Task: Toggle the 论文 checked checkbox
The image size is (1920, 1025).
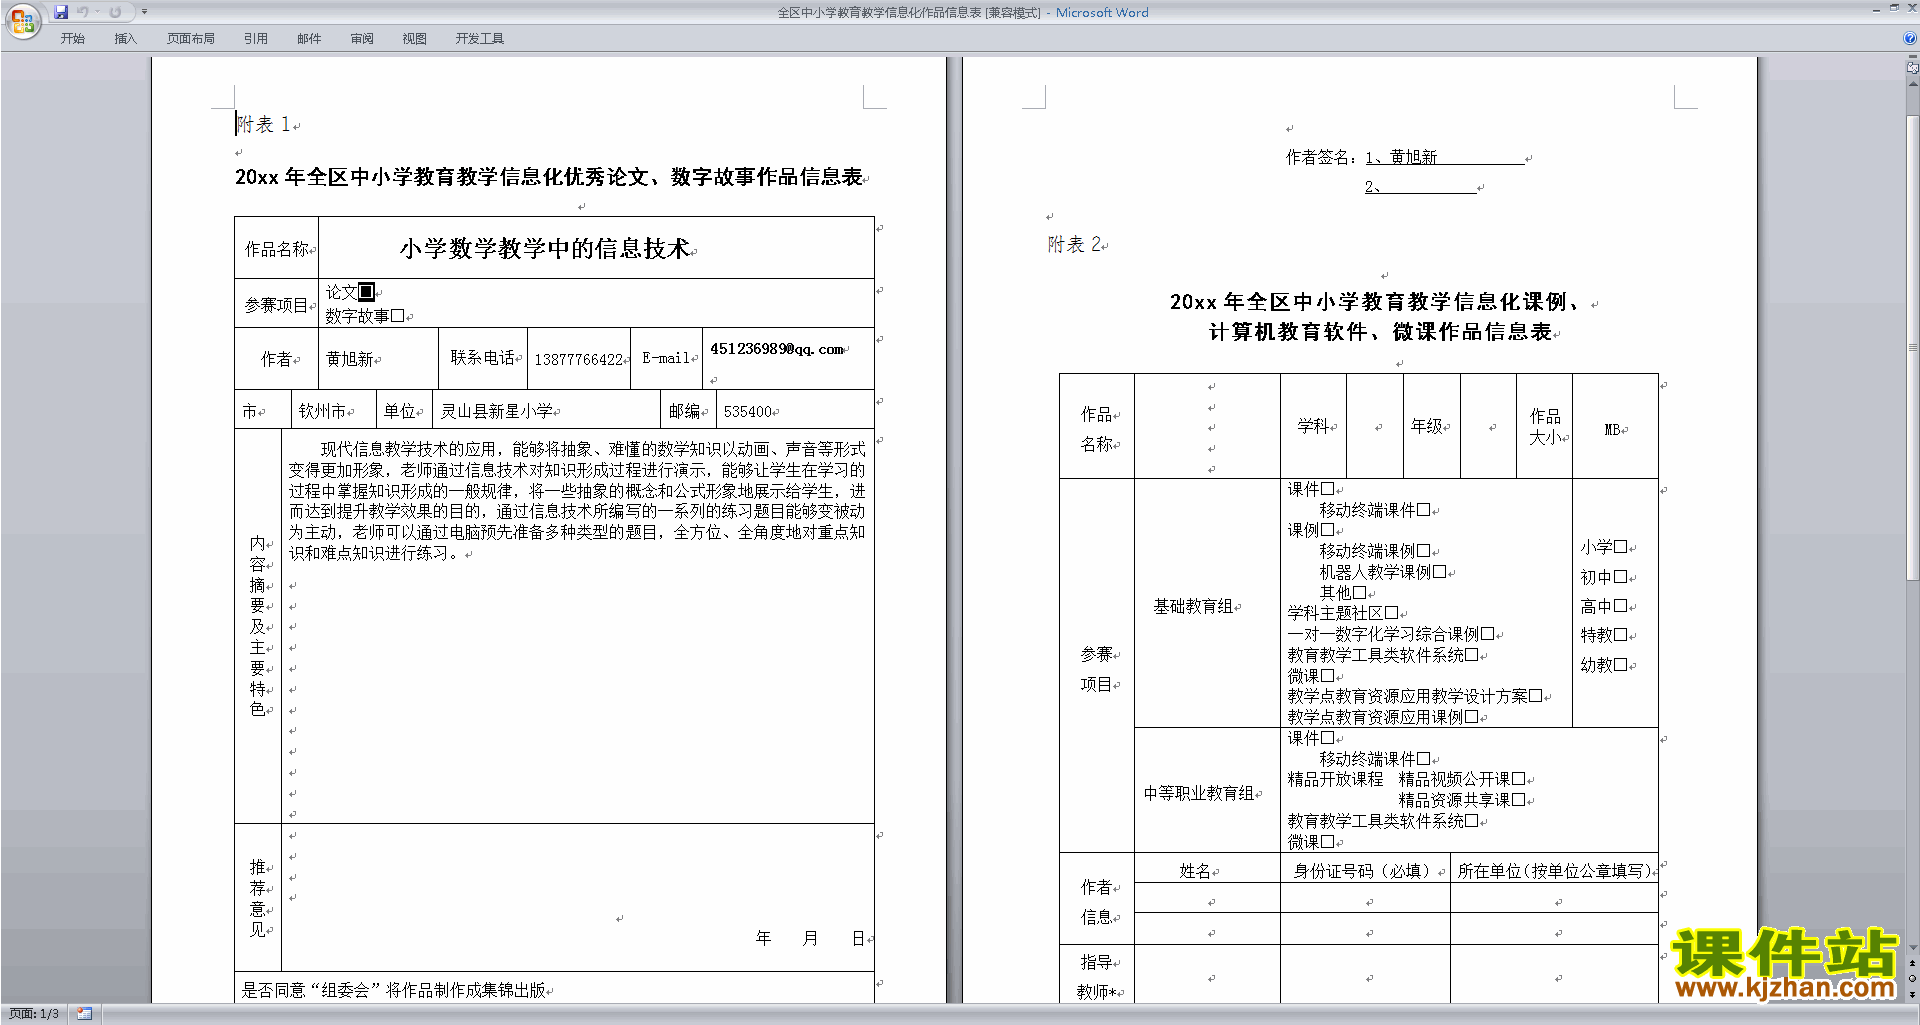Action: point(366,292)
